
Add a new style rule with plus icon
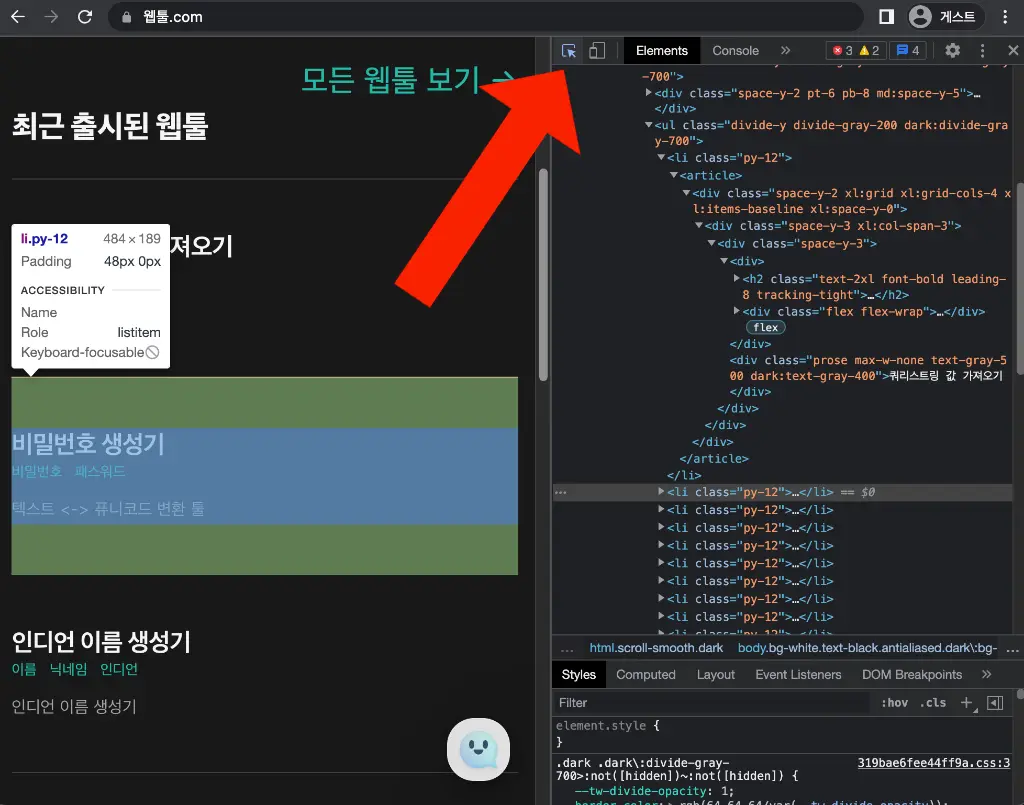click(x=966, y=703)
